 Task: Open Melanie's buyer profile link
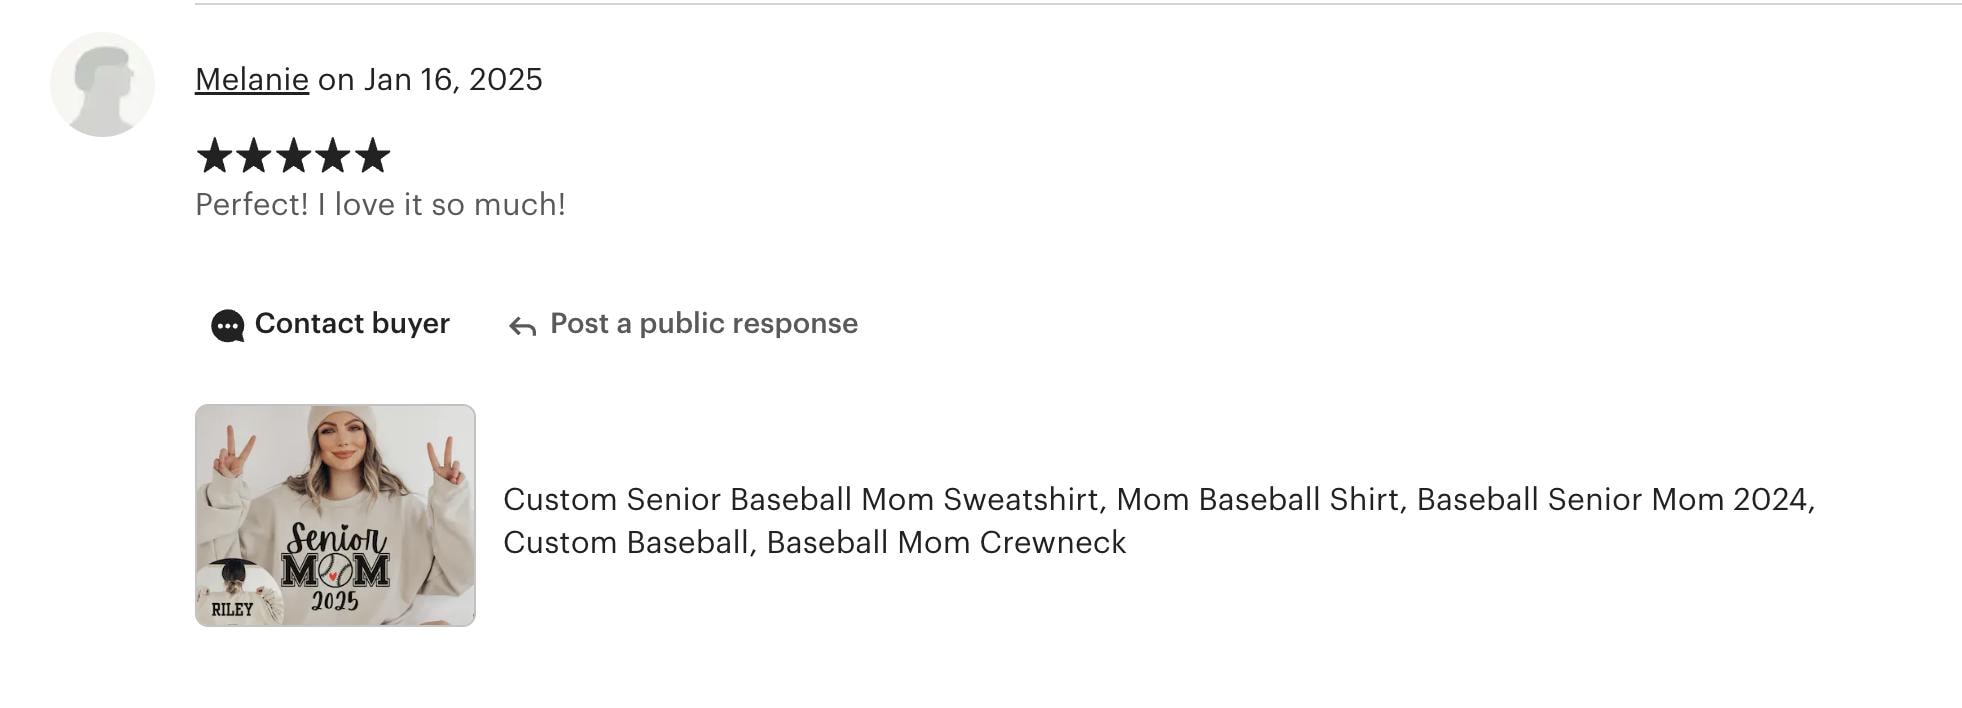click(252, 79)
